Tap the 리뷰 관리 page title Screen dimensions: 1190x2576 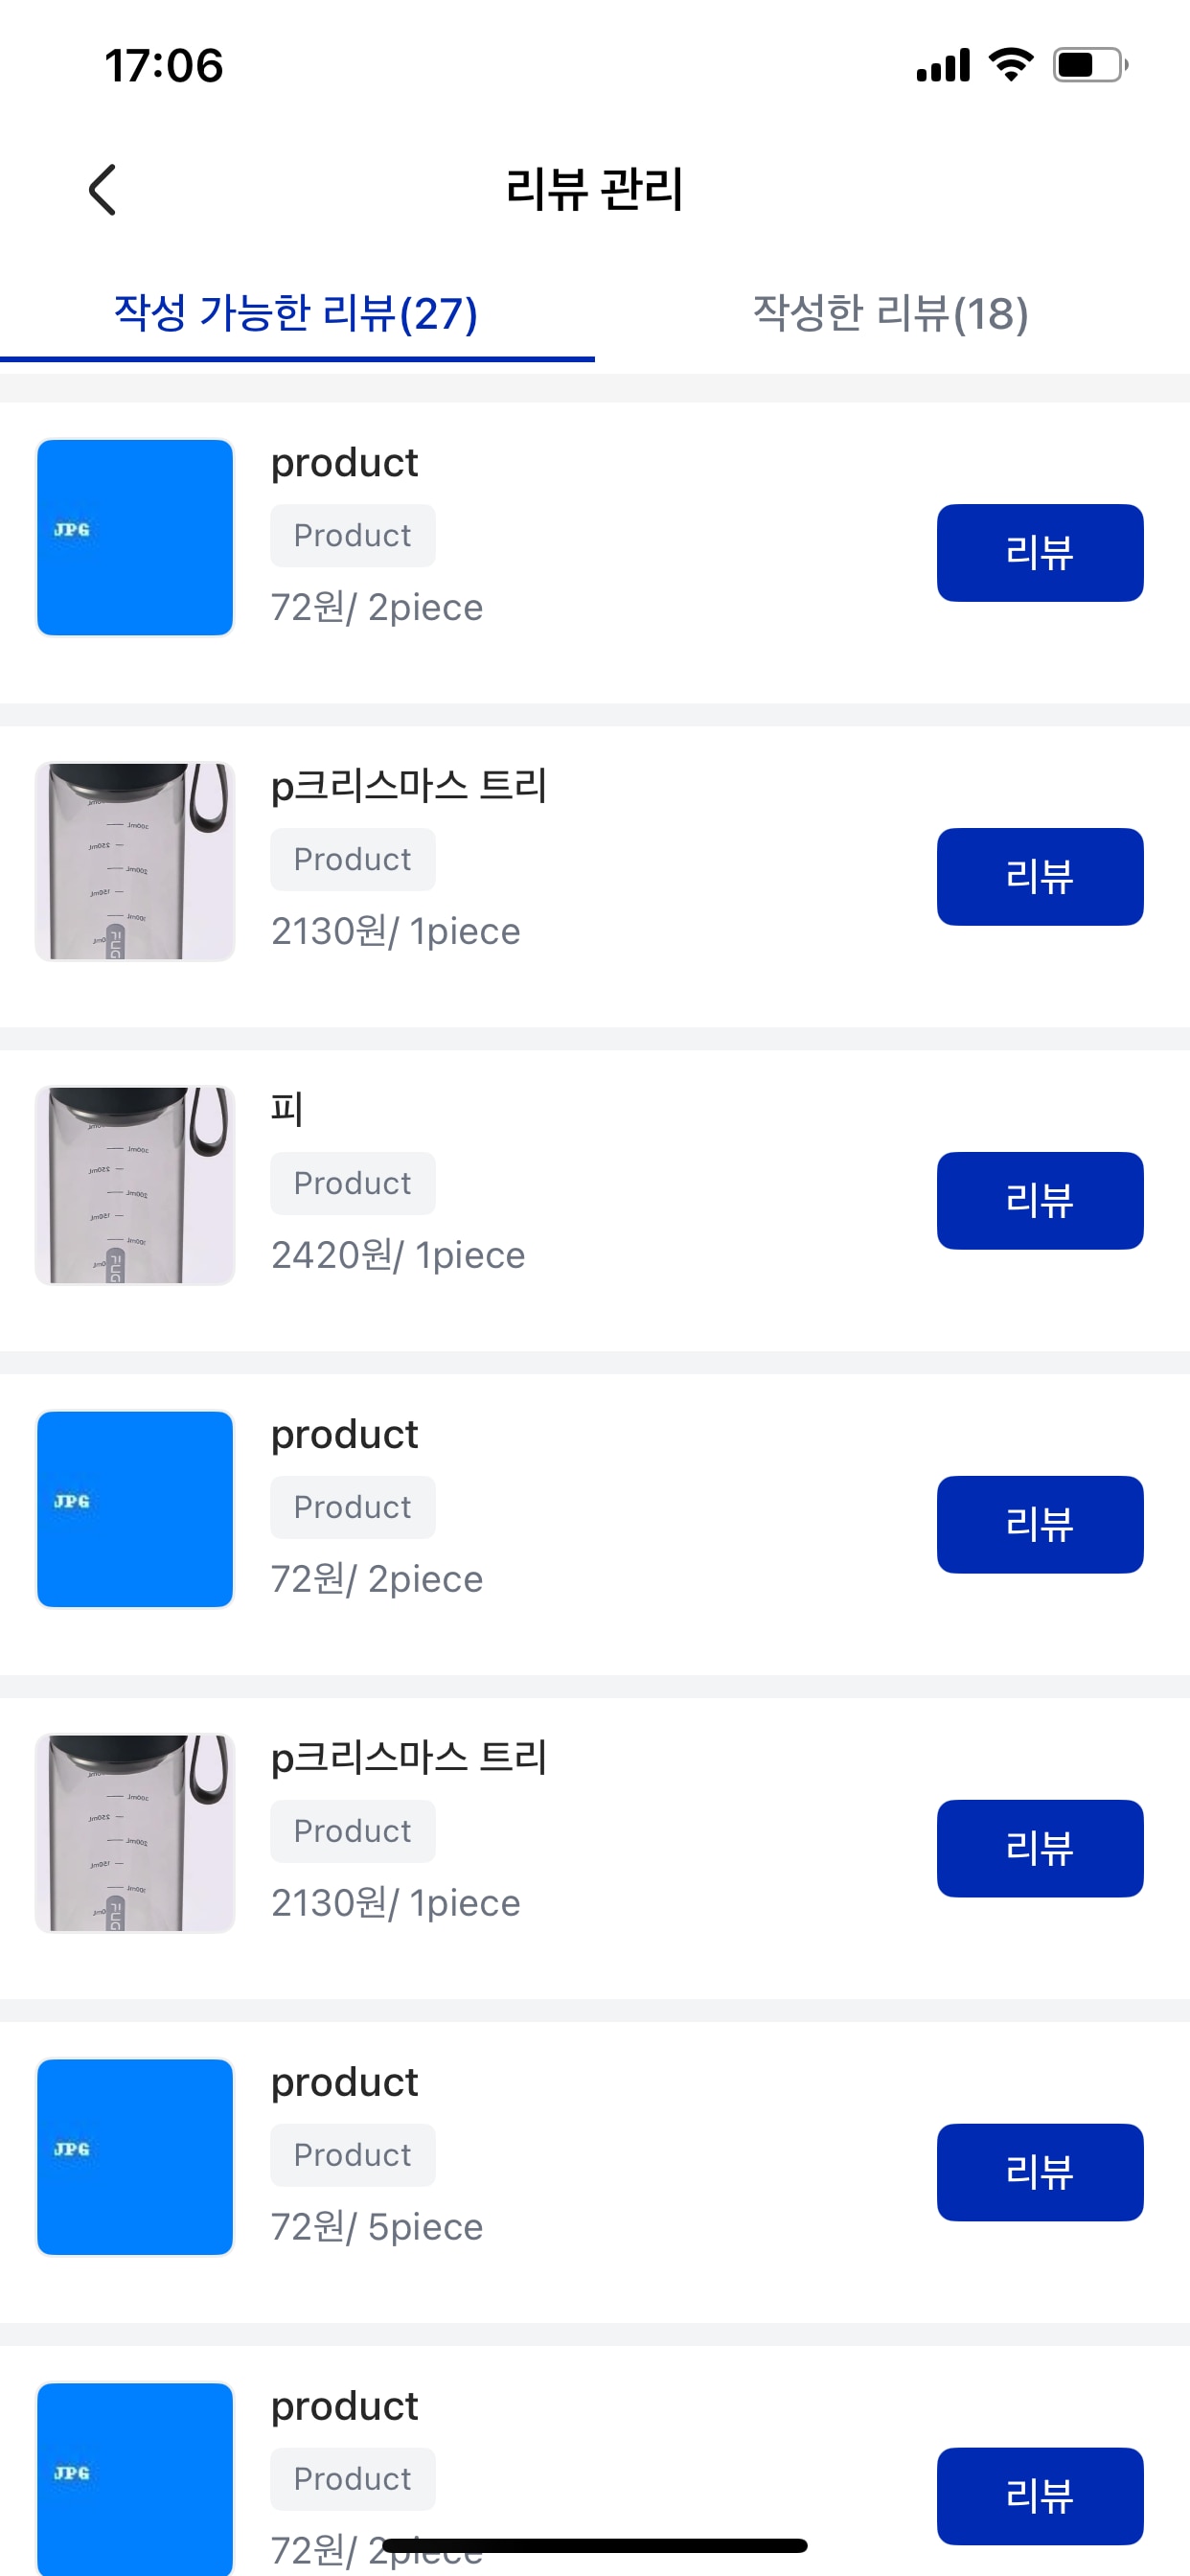[595, 190]
